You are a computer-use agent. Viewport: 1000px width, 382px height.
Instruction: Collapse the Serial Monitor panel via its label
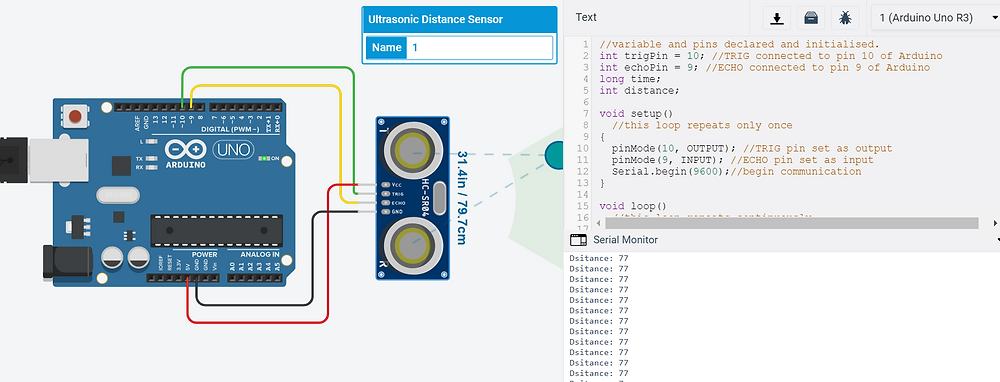tap(625, 240)
